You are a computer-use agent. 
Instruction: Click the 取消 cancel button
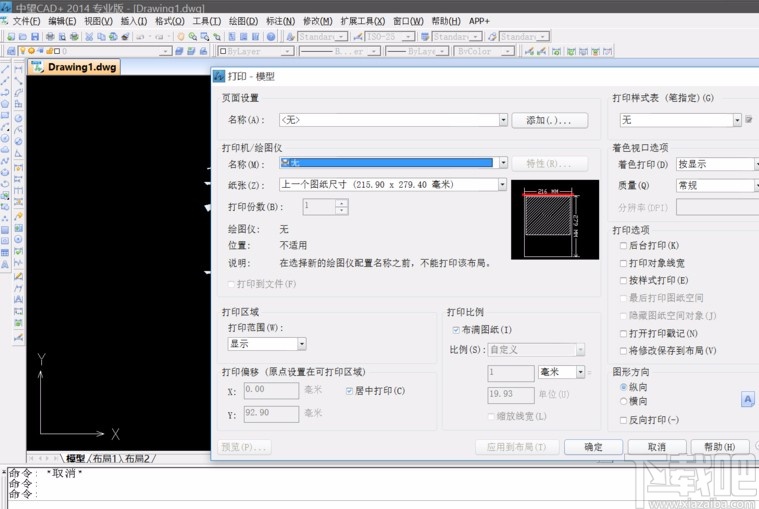pos(657,447)
